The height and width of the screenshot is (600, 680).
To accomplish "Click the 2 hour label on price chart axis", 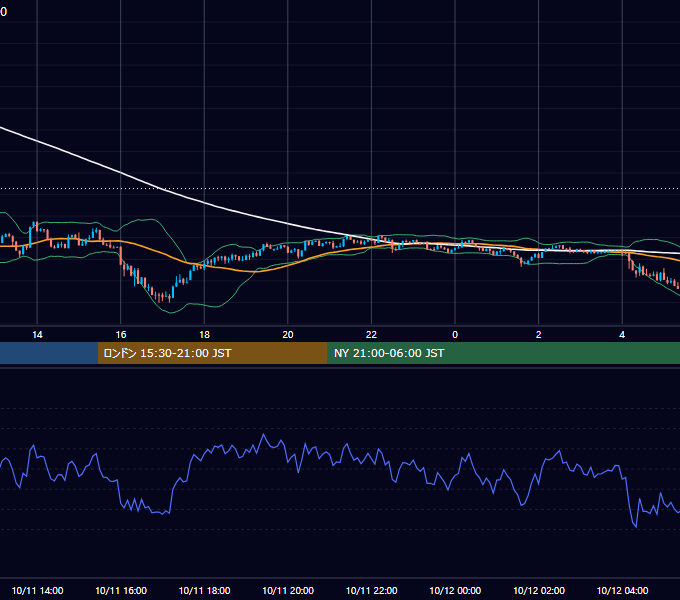I will (x=539, y=335).
